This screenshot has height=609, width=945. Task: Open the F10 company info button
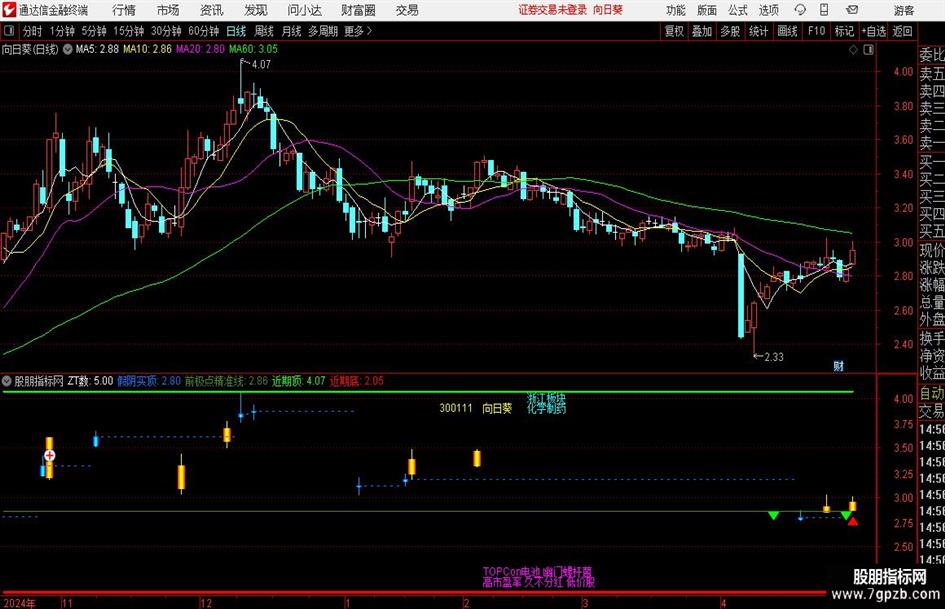coord(817,31)
